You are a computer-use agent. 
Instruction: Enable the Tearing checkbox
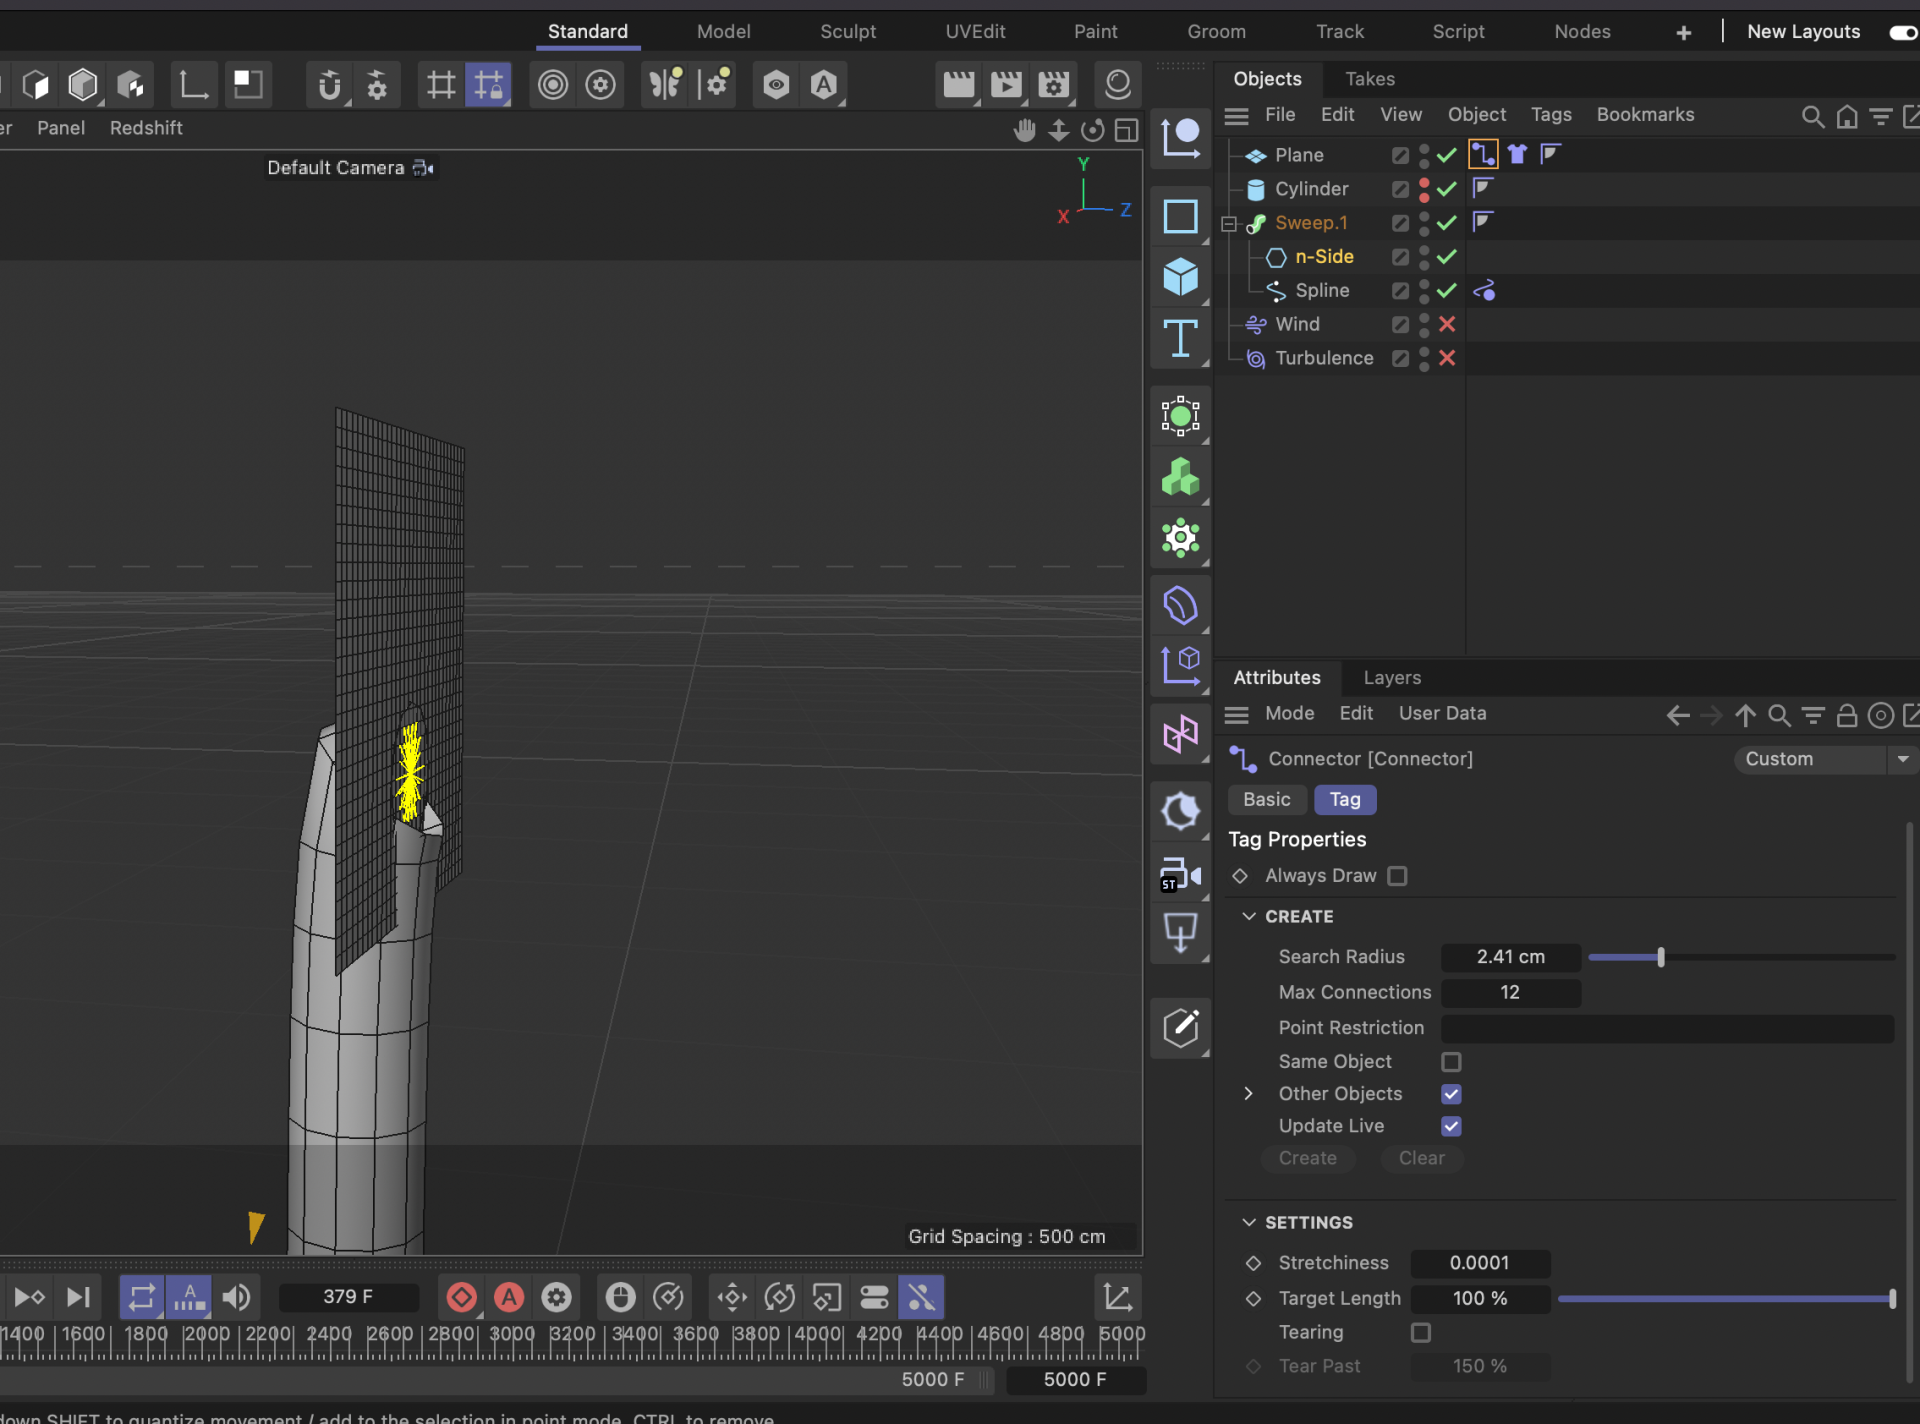point(1420,1333)
